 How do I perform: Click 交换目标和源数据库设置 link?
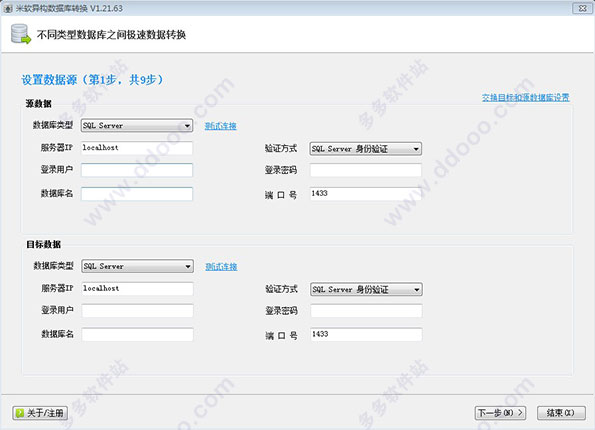(526, 98)
